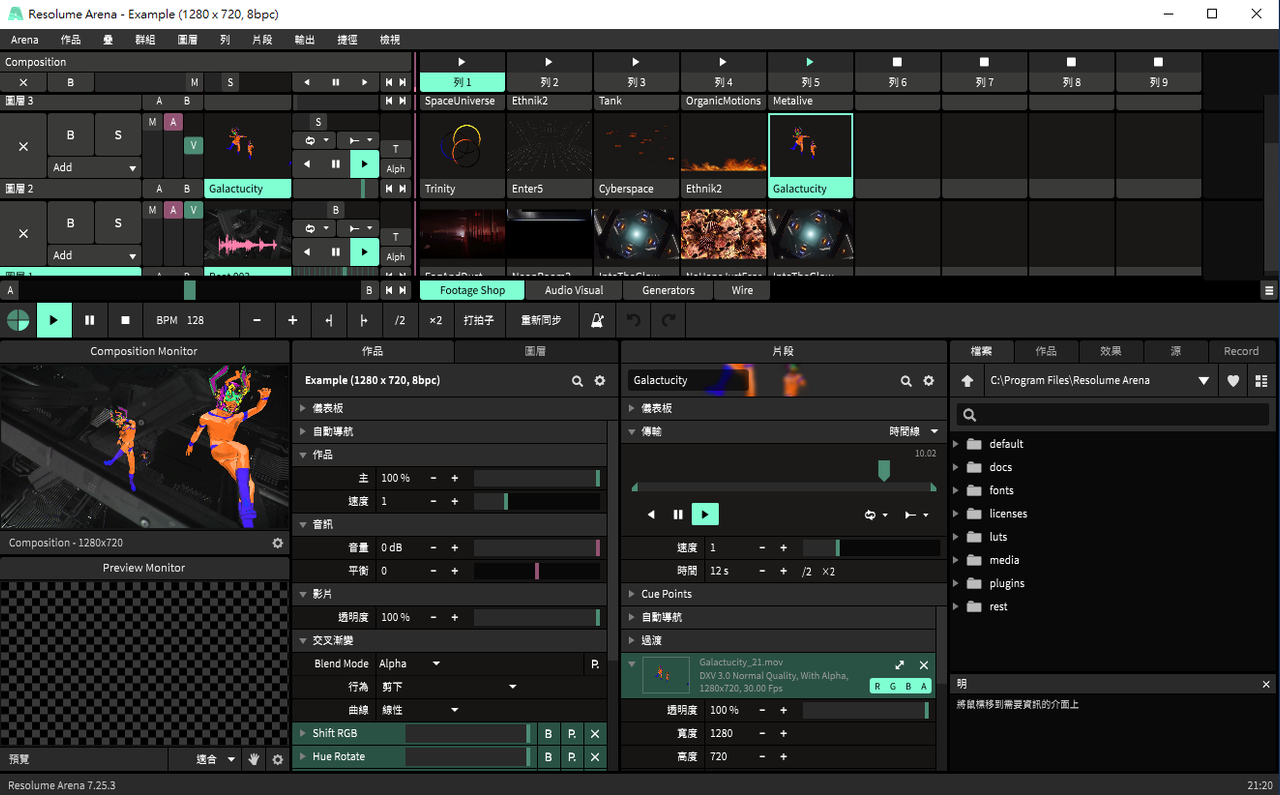Viewport: 1280px width, 795px height.
Task: Switch the file browser to grid view
Action: coord(1261,381)
